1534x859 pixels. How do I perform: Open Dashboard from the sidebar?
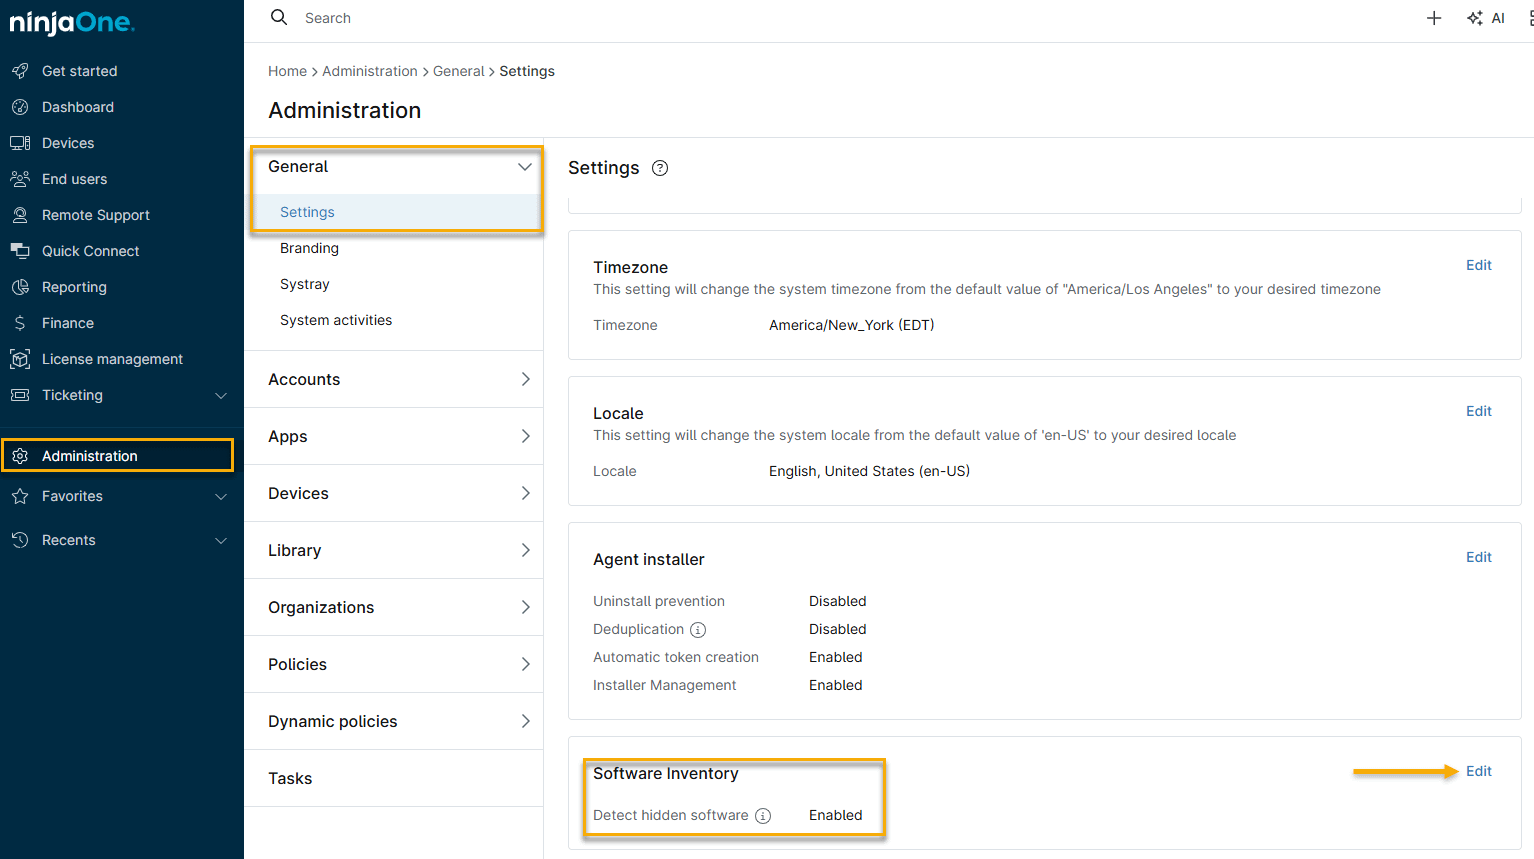(80, 107)
